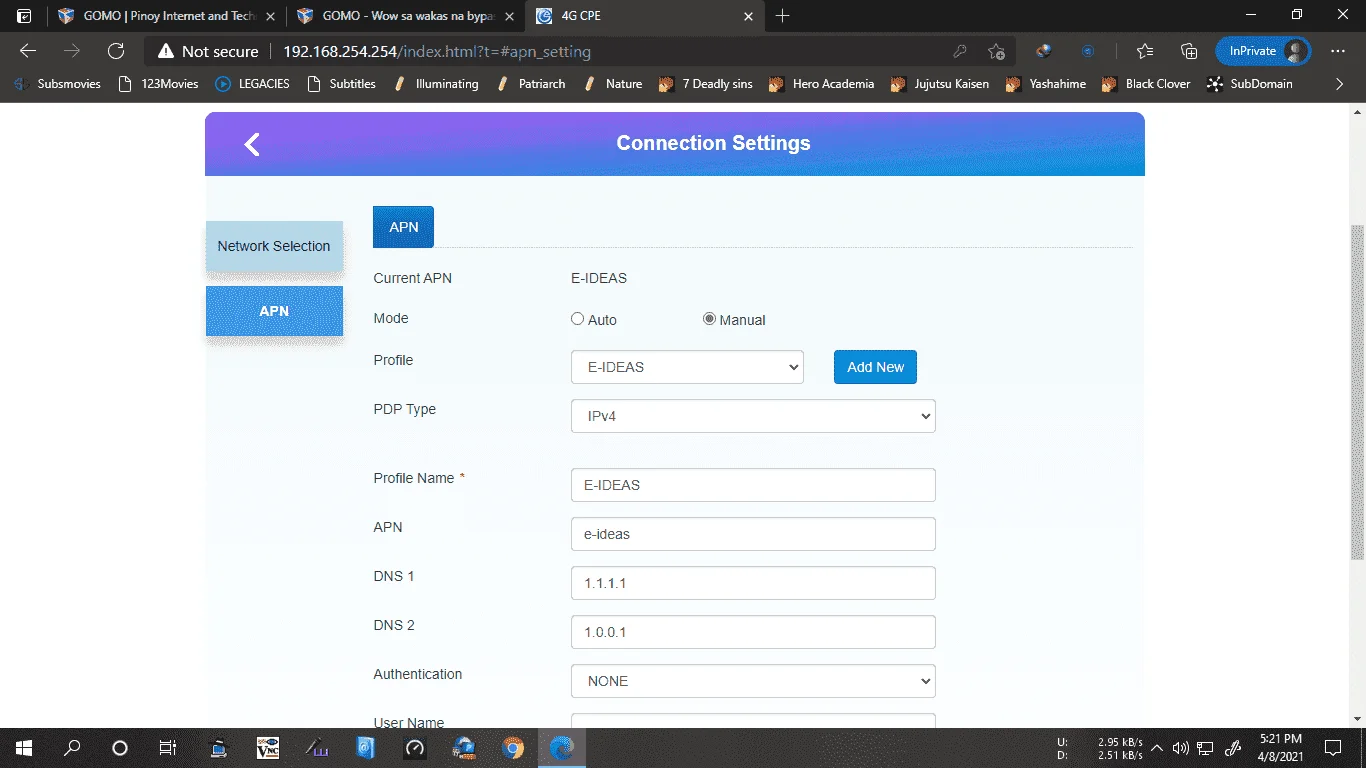Open the Profile dropdown showing E-IDEAS
Image resolution: width=1366 pixels, height=768 pixels.
pos(687,367)
